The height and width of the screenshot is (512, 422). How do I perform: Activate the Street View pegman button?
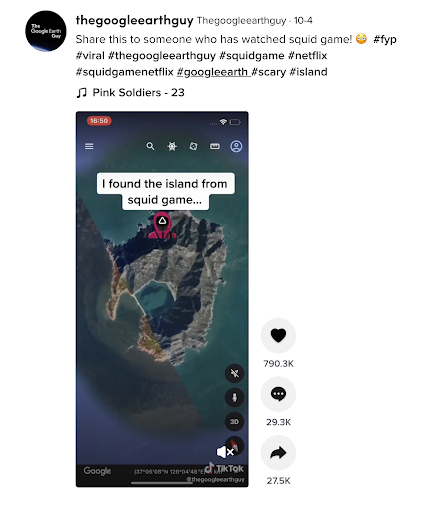coord(234,397)
